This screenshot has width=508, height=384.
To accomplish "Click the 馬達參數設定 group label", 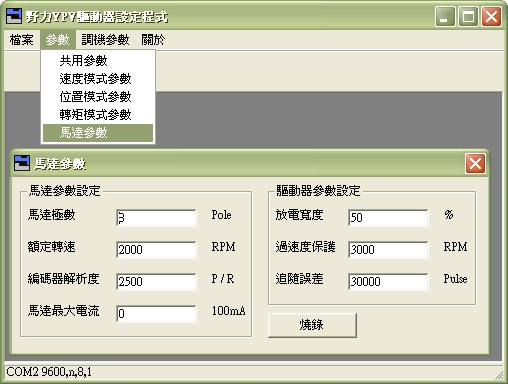I will click(x=65, y=191).
